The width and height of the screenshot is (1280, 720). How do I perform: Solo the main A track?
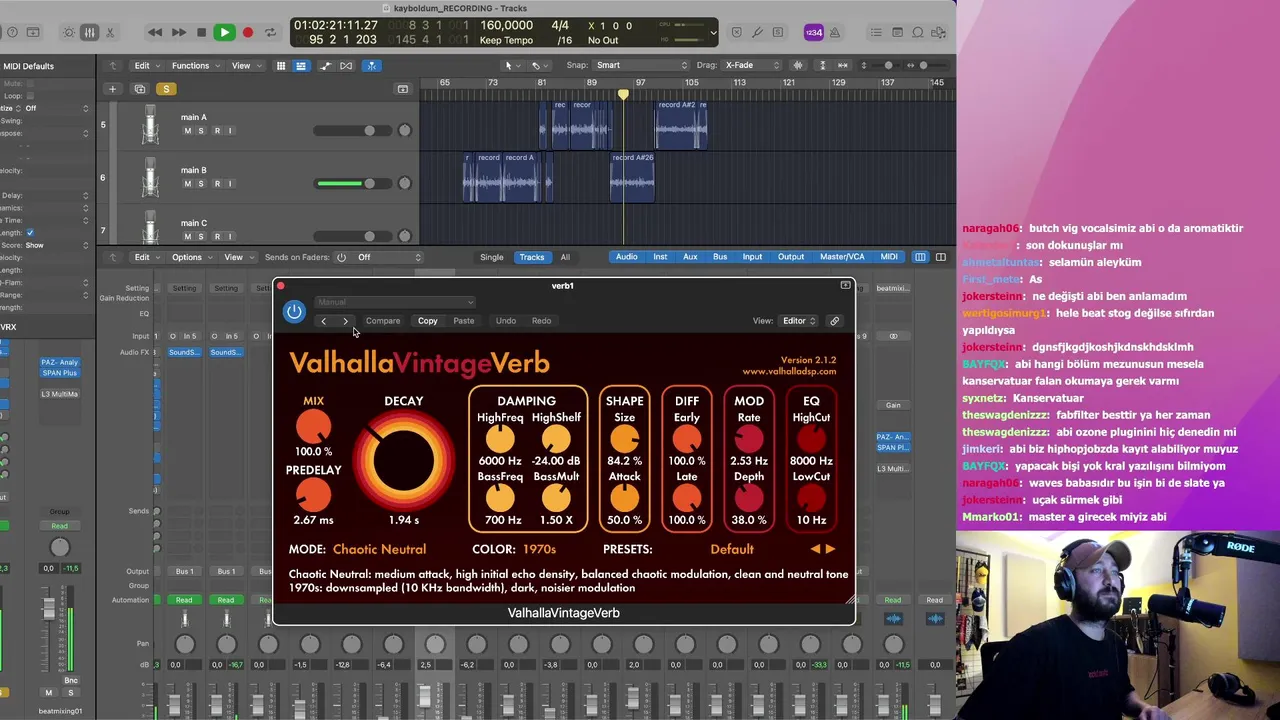tap(200, 131)
